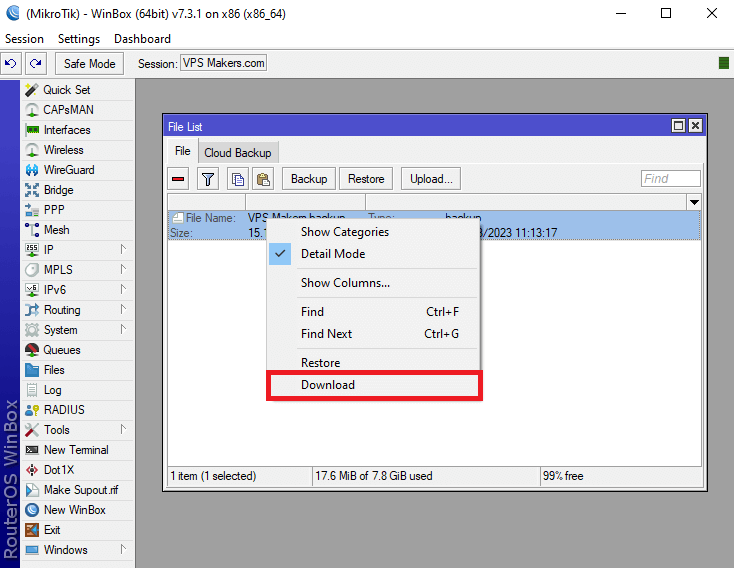Click the filter funnel icon
The image size is (734, 568).
tap(208, 179)
